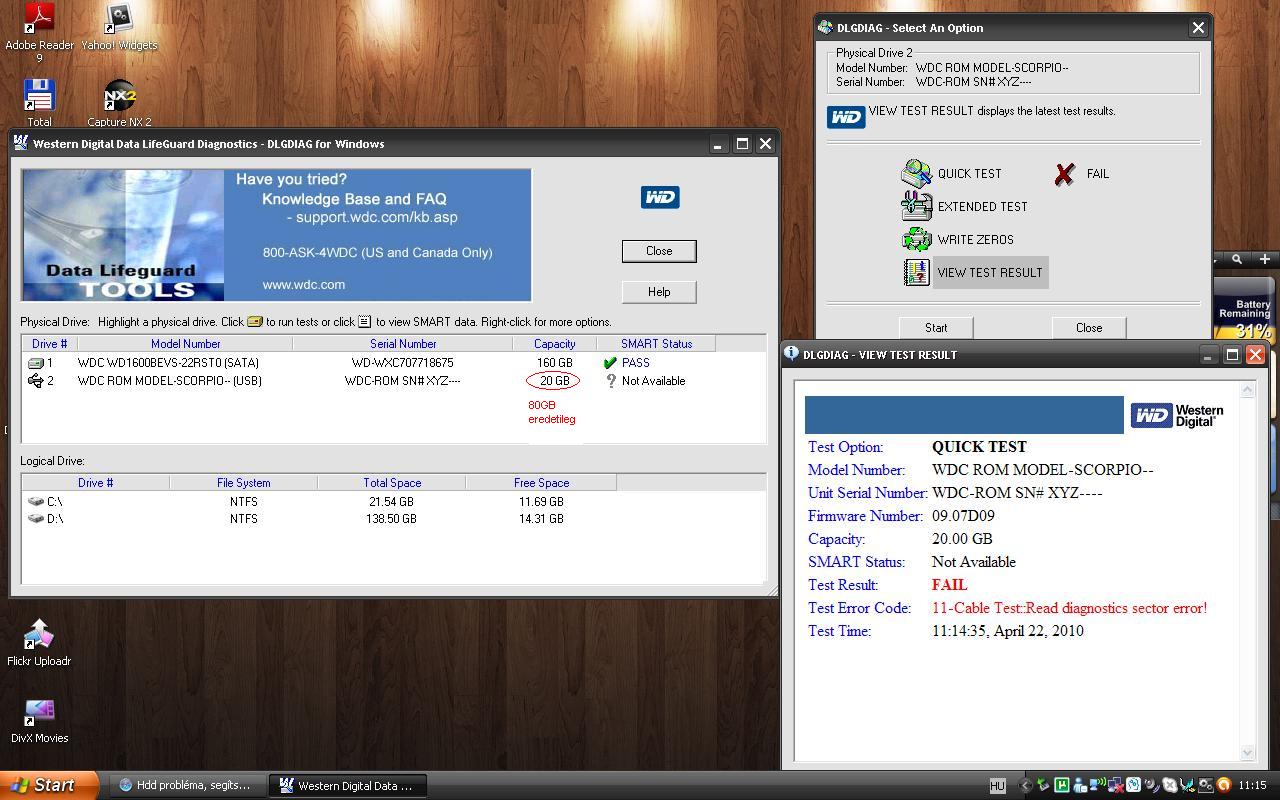Select the Extended Test icon
The width and height of the screenshot is (1280, 800).
coord(916,206)
